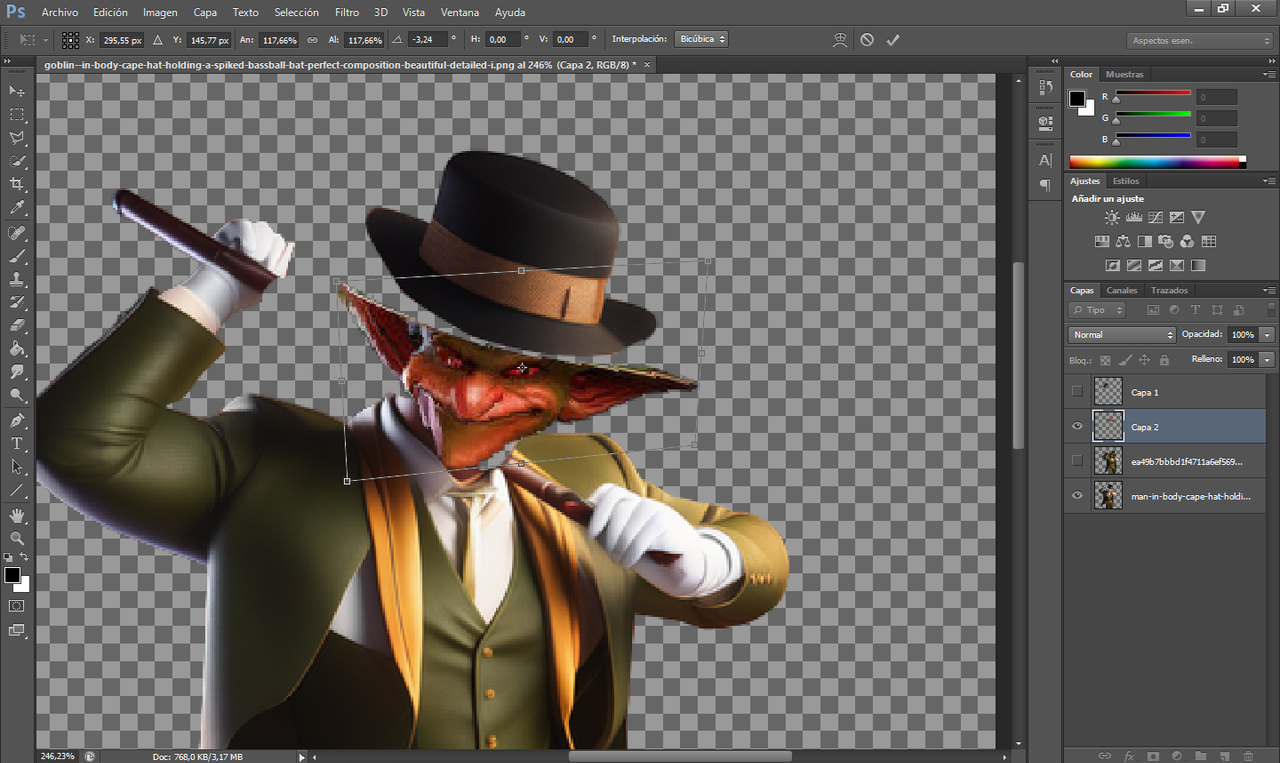Select the Move tool in the toolbox
Image resolution: width=1280 pixels, height=763 pixels.
17,91
